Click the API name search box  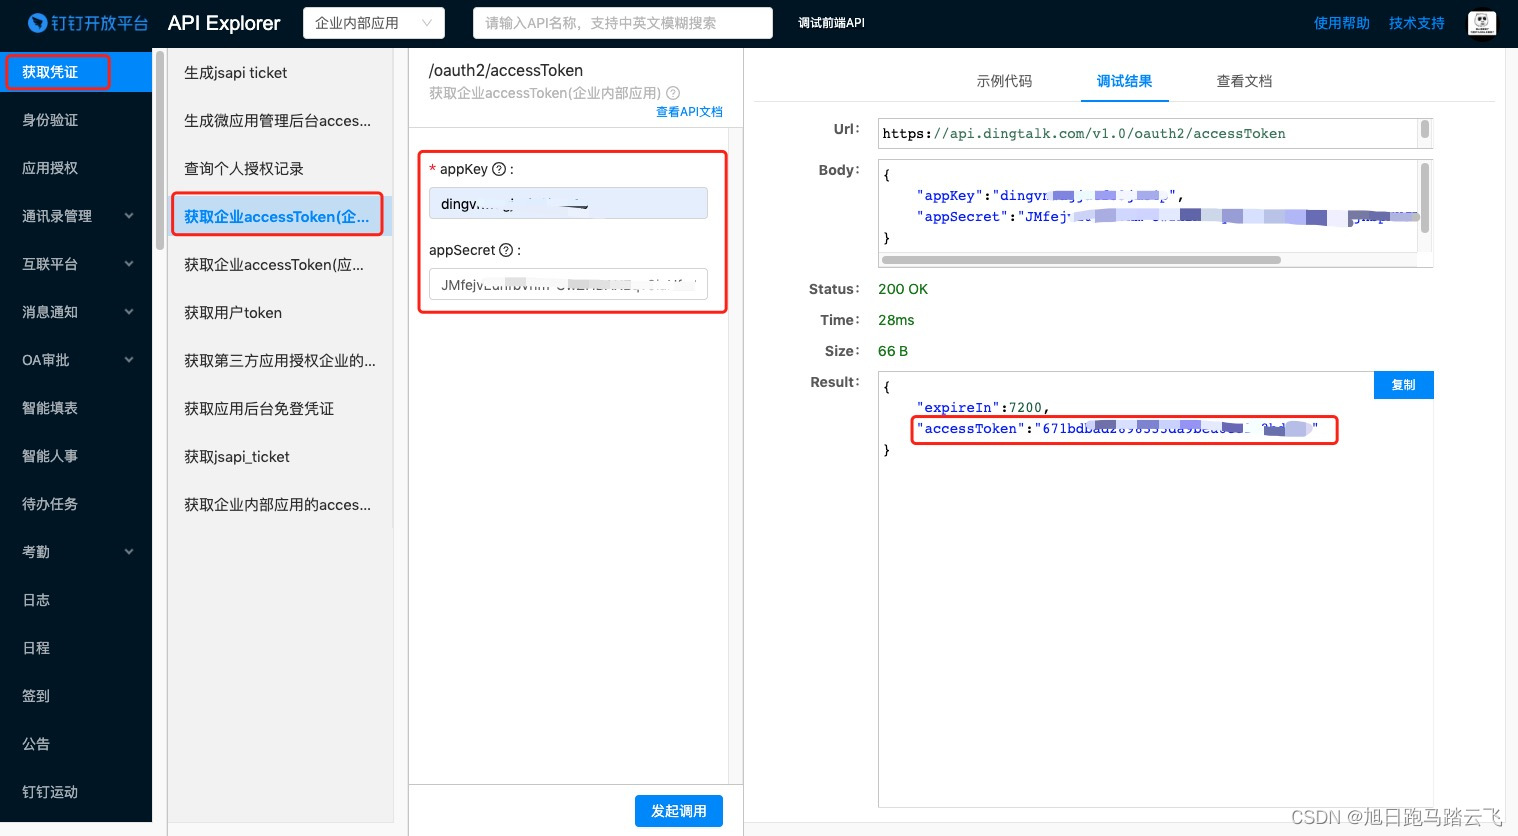click(623, 23)
